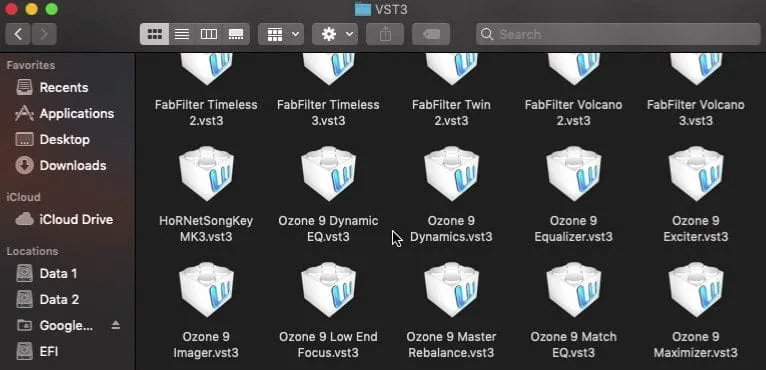Click the Locations section header
Viewport: 766px width, 370px height.
click(32, 251)
